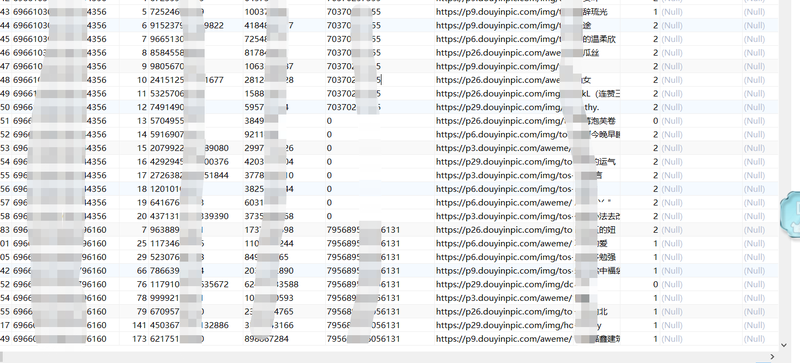Select the cell containing sequence number 25

128,244
